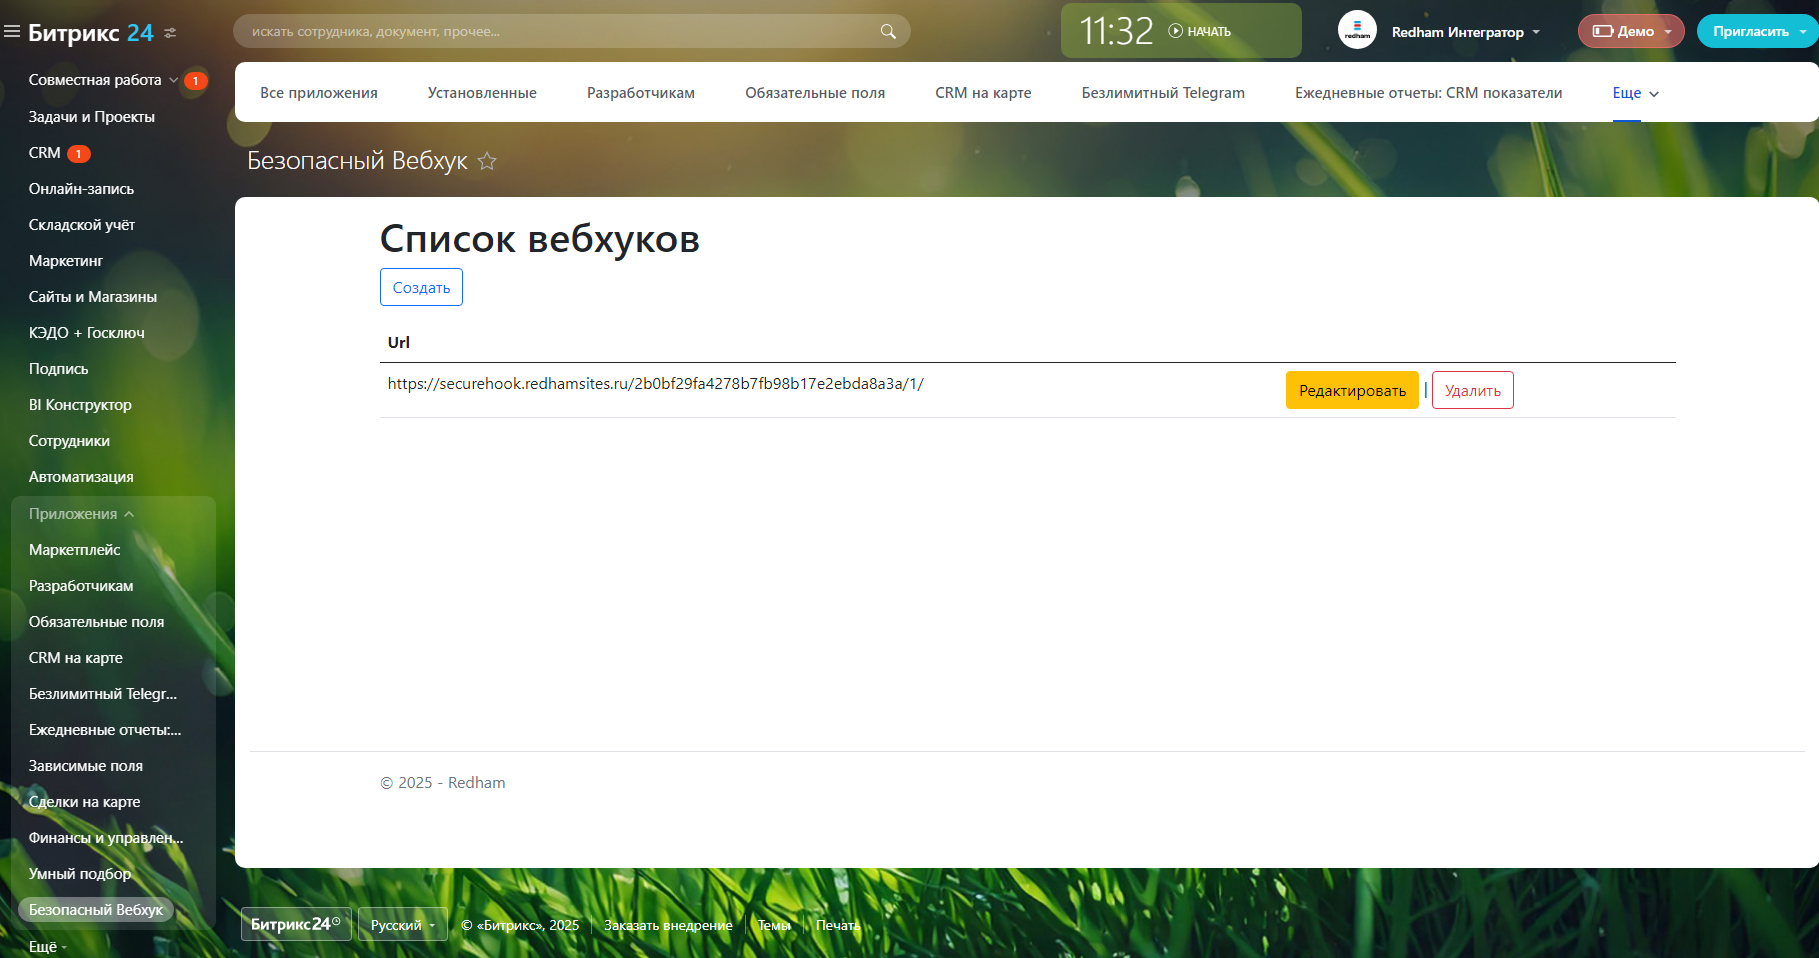Click the Печать footer link
1819x958 pixels.
tap(837, 925)
